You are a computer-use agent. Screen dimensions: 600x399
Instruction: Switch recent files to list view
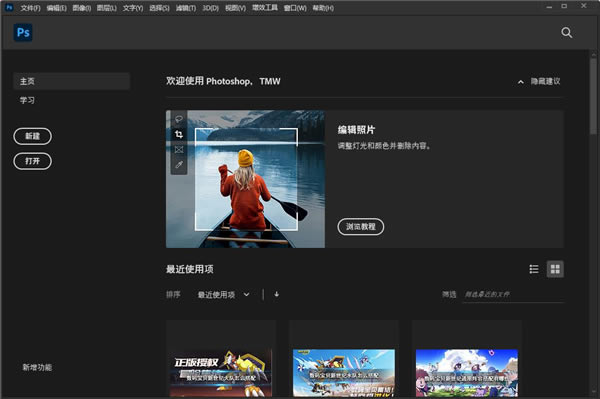[x=534, y=269]
